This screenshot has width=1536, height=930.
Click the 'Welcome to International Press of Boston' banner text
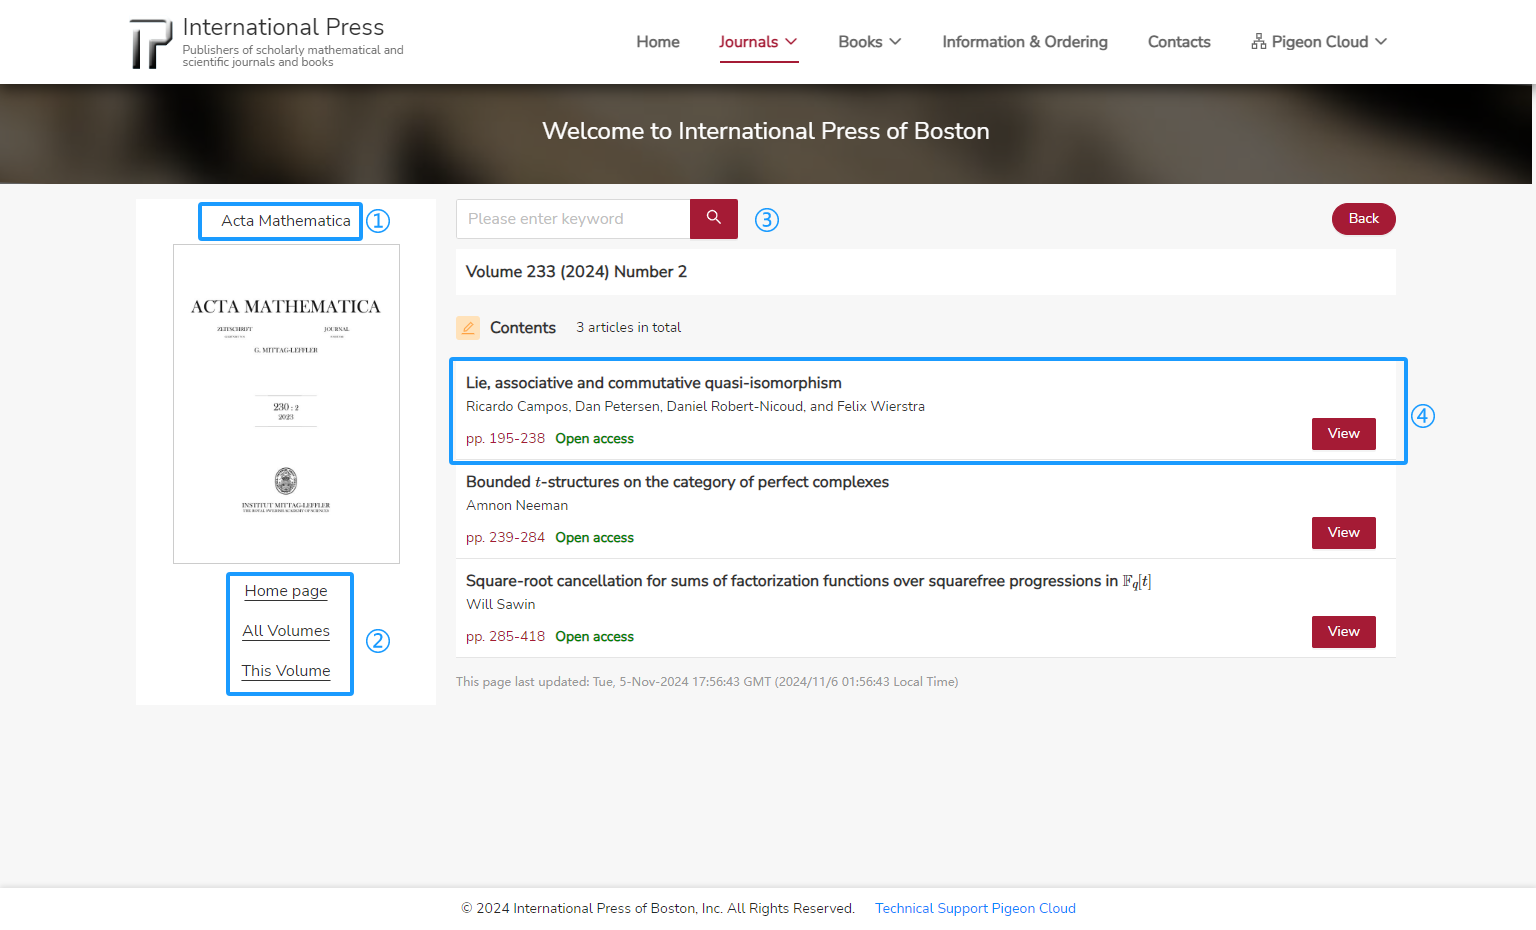point(766,131)
